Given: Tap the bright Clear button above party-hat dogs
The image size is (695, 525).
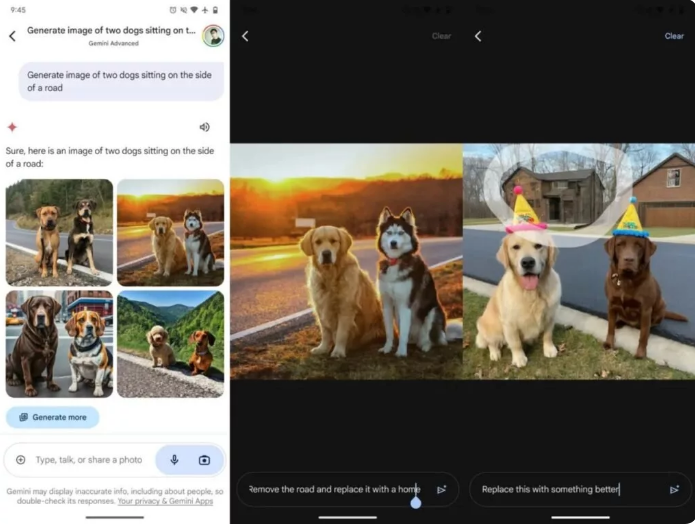Looking at the screenshot, I should (674, 36).
